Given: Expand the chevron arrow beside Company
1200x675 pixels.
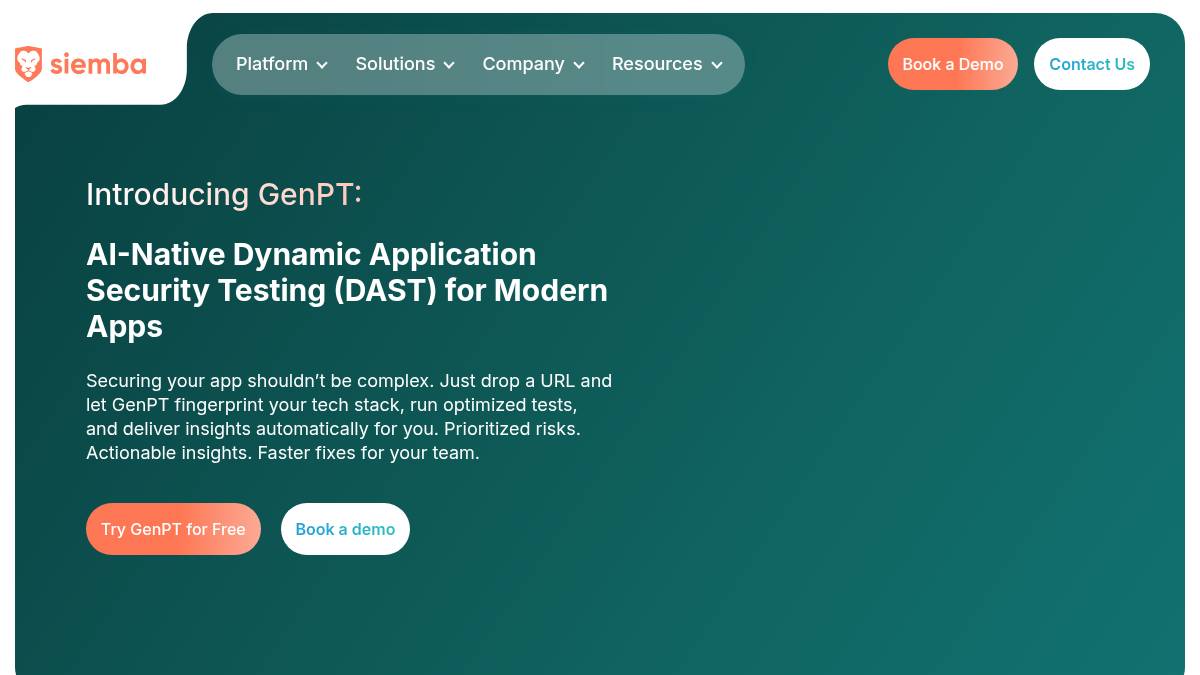Looking at the screenshot, I should click(x=579, y=65).
